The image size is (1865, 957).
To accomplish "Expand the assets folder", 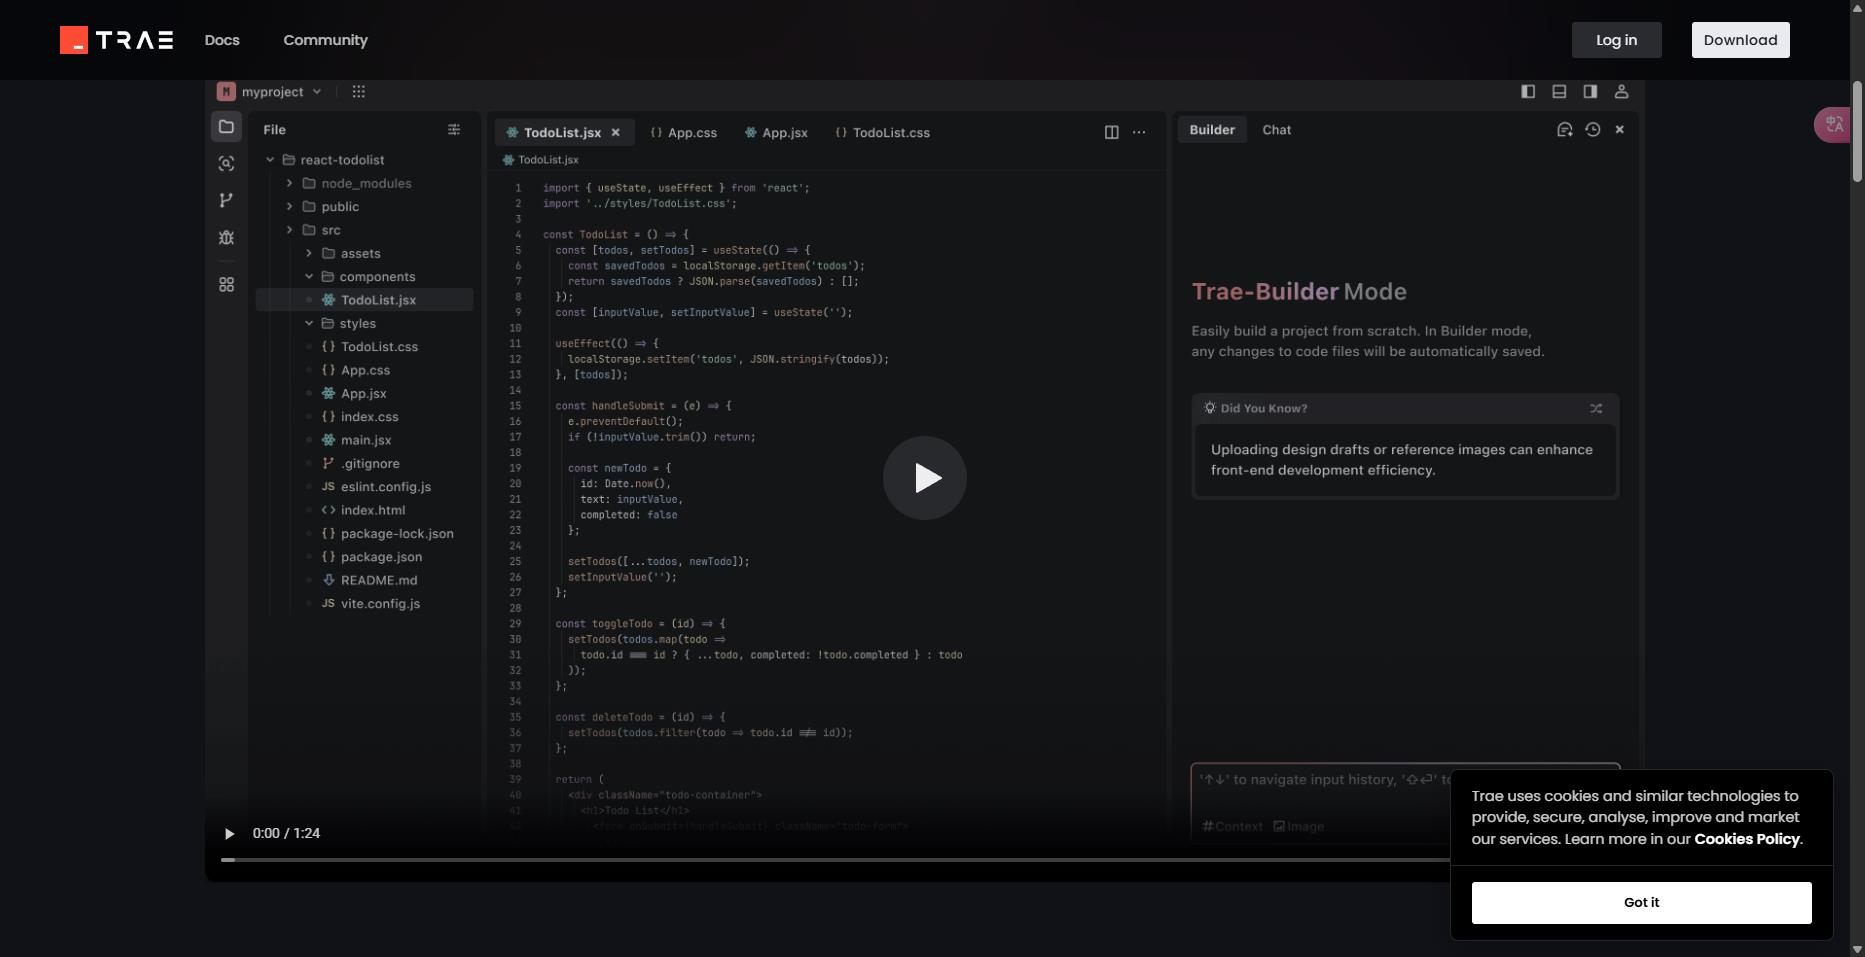I will point(309,253).
